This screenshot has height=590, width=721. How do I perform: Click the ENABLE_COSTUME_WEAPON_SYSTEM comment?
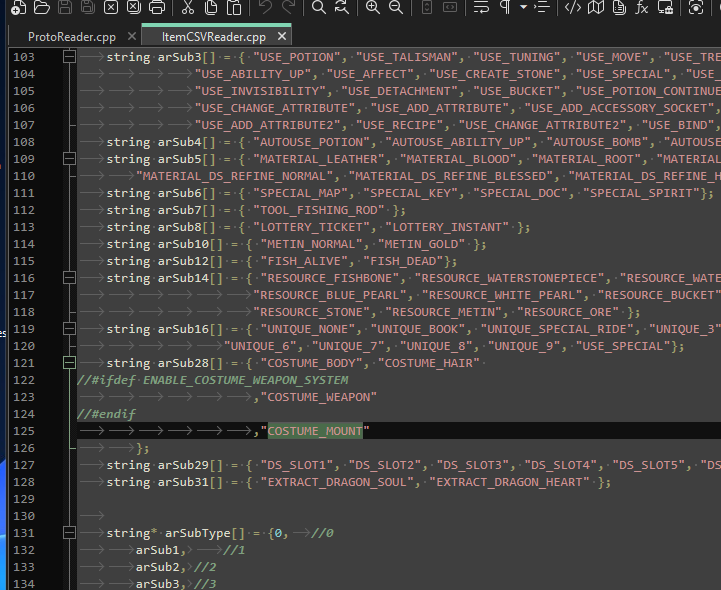(246, 380)
